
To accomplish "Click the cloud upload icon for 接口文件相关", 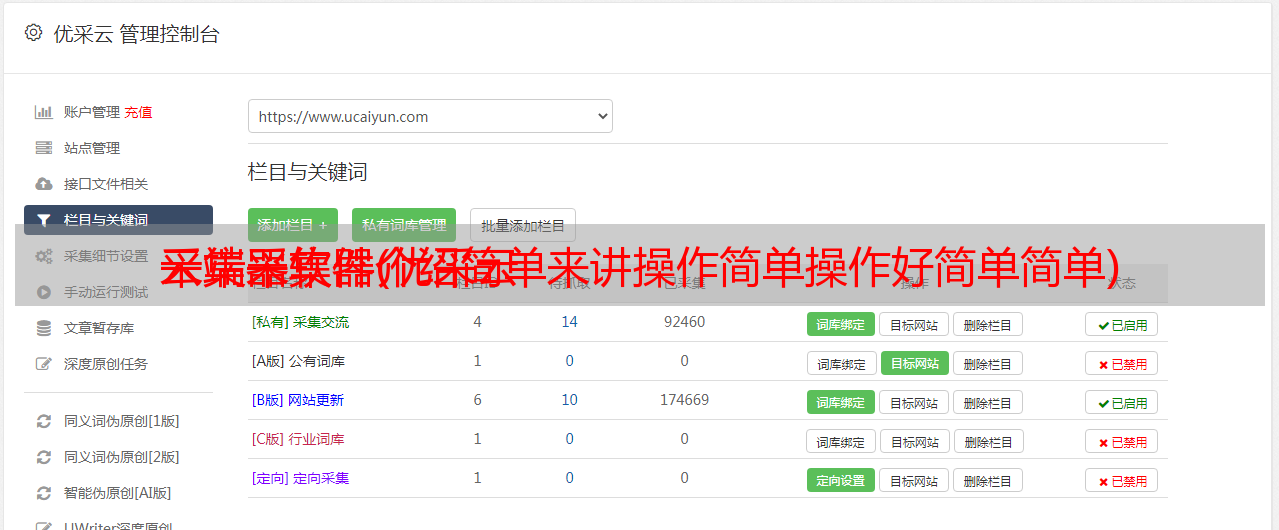I will tap(43, 184).
